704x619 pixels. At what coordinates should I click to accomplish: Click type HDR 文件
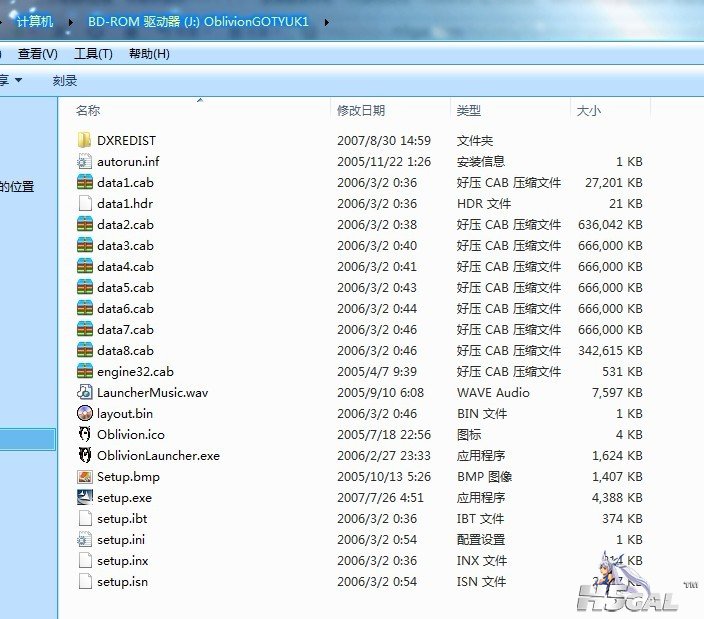tap(484, 204)
